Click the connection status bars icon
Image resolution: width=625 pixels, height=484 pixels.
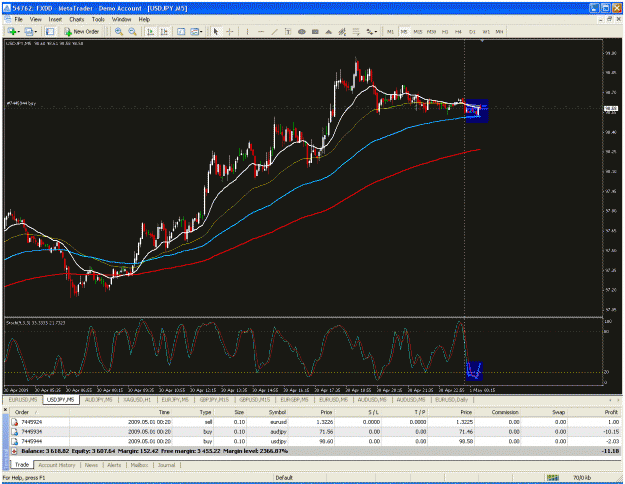552,478
